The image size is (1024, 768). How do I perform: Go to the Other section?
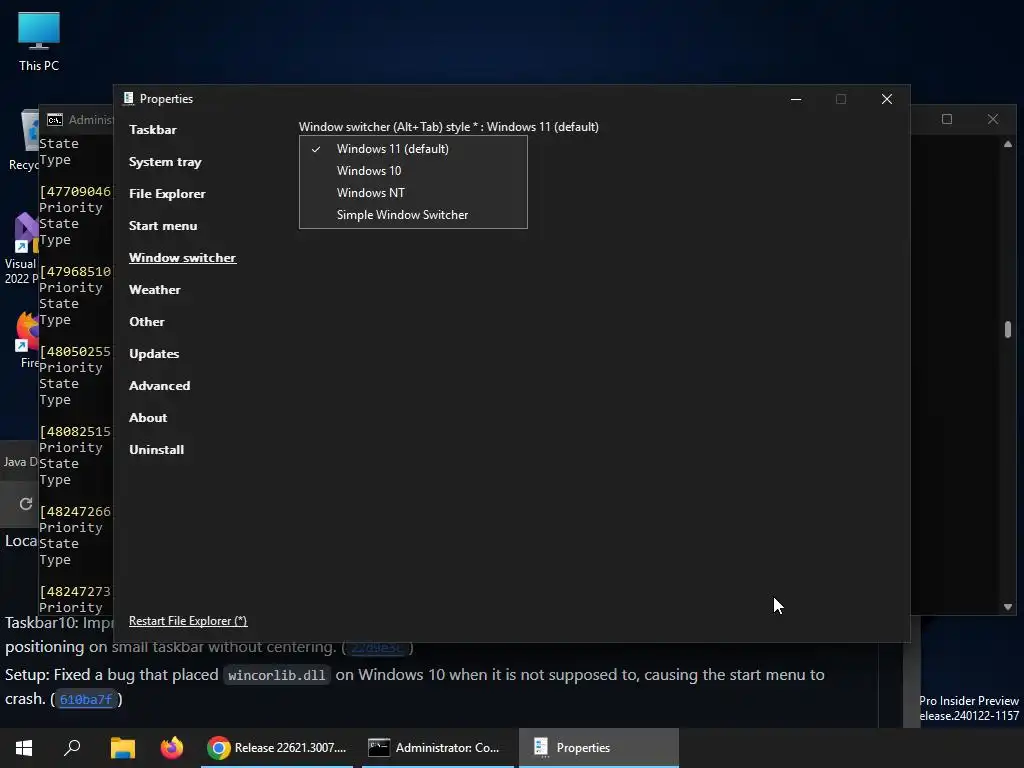coord(147,321)
